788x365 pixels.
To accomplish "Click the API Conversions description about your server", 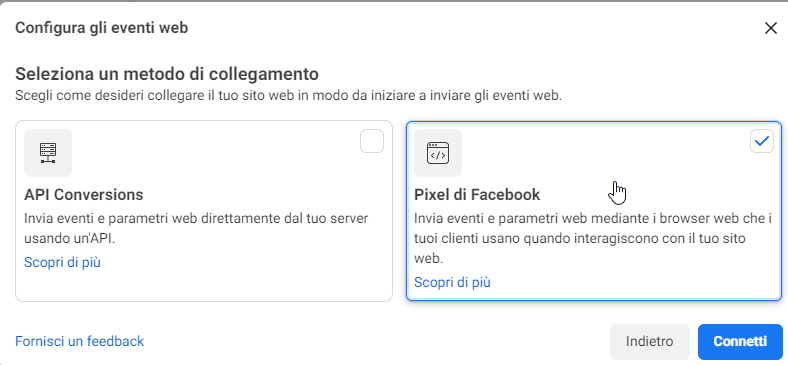I will 196,229.
